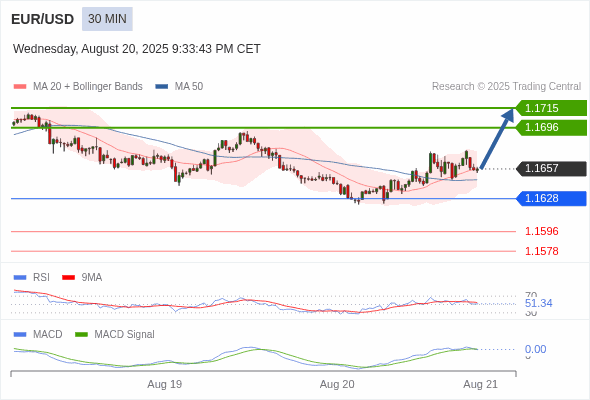
Task: Click the green MACD Signal swatch
Action: click(81, 335)
